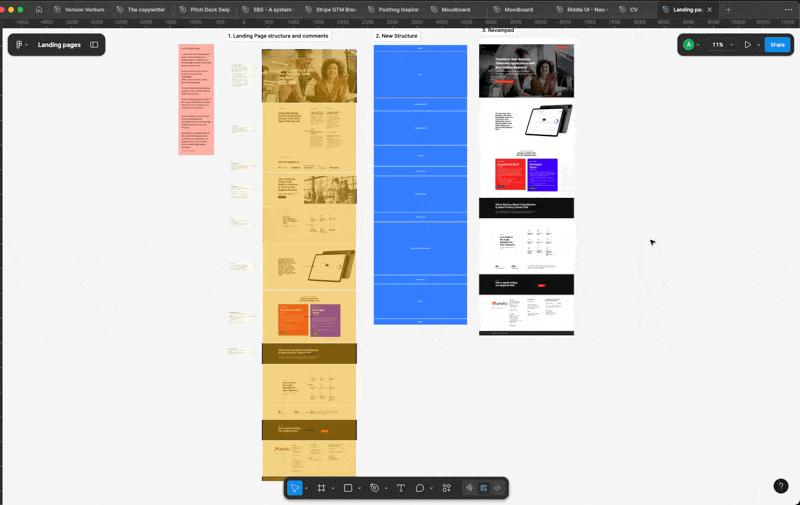
Task: Switch to the Riddle UI tab
Action: click(x=582, y=9)
